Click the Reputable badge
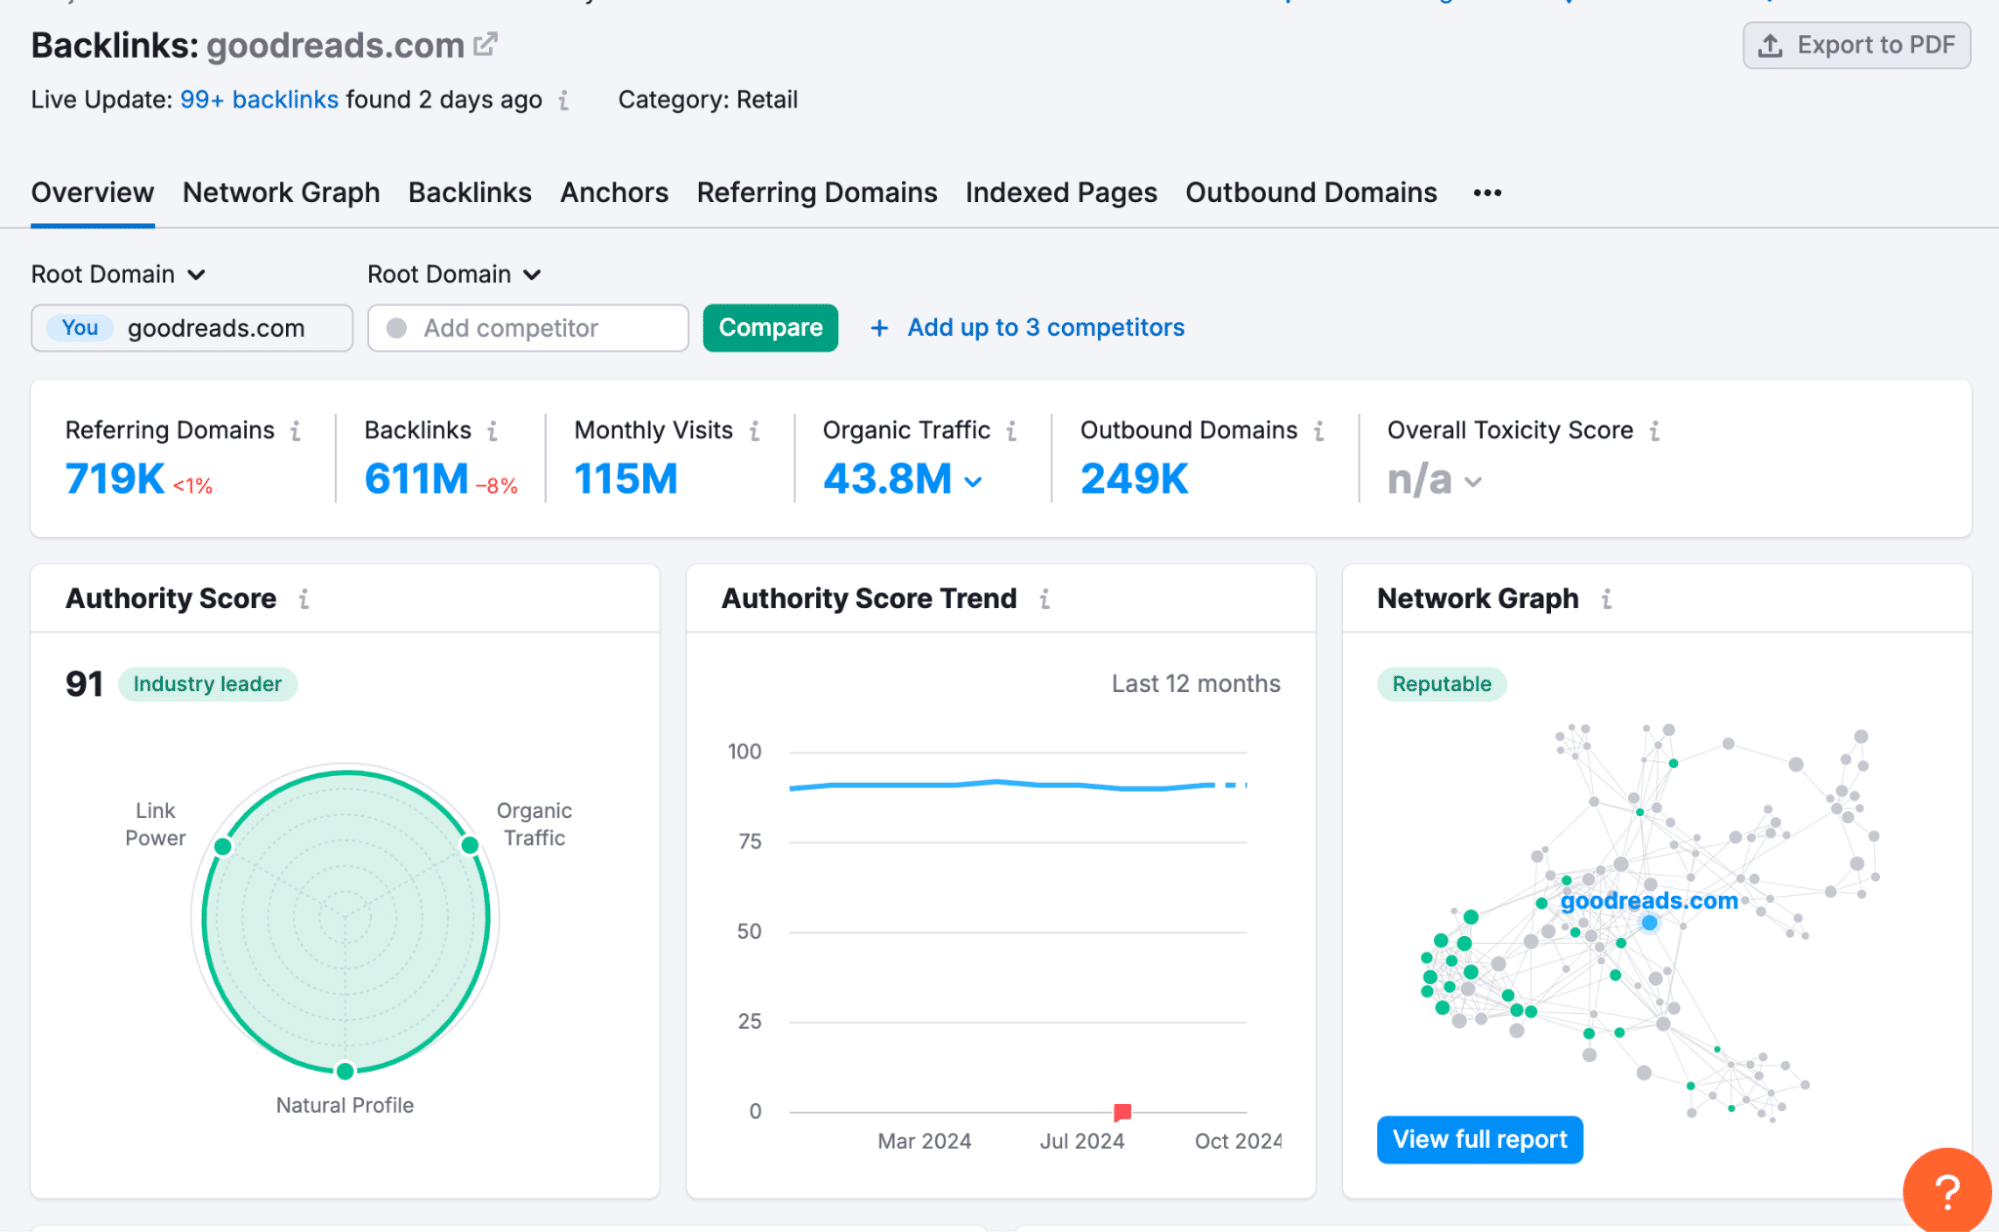 pyautogui.click(x=1442, y=684)
